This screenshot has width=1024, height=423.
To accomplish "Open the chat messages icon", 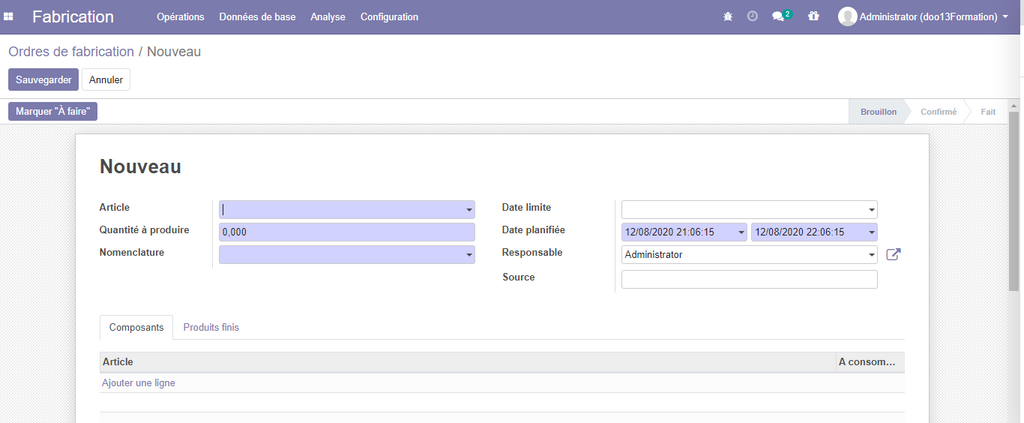I will click(x=779, y=17).
